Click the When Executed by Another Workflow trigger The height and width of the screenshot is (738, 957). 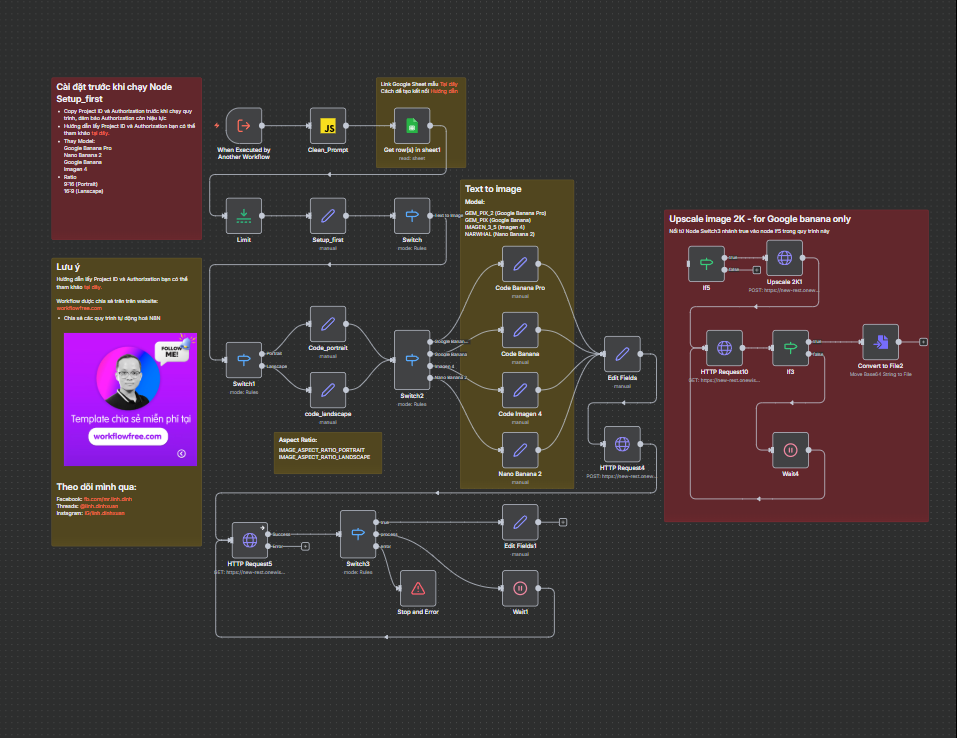pos(244,126)
